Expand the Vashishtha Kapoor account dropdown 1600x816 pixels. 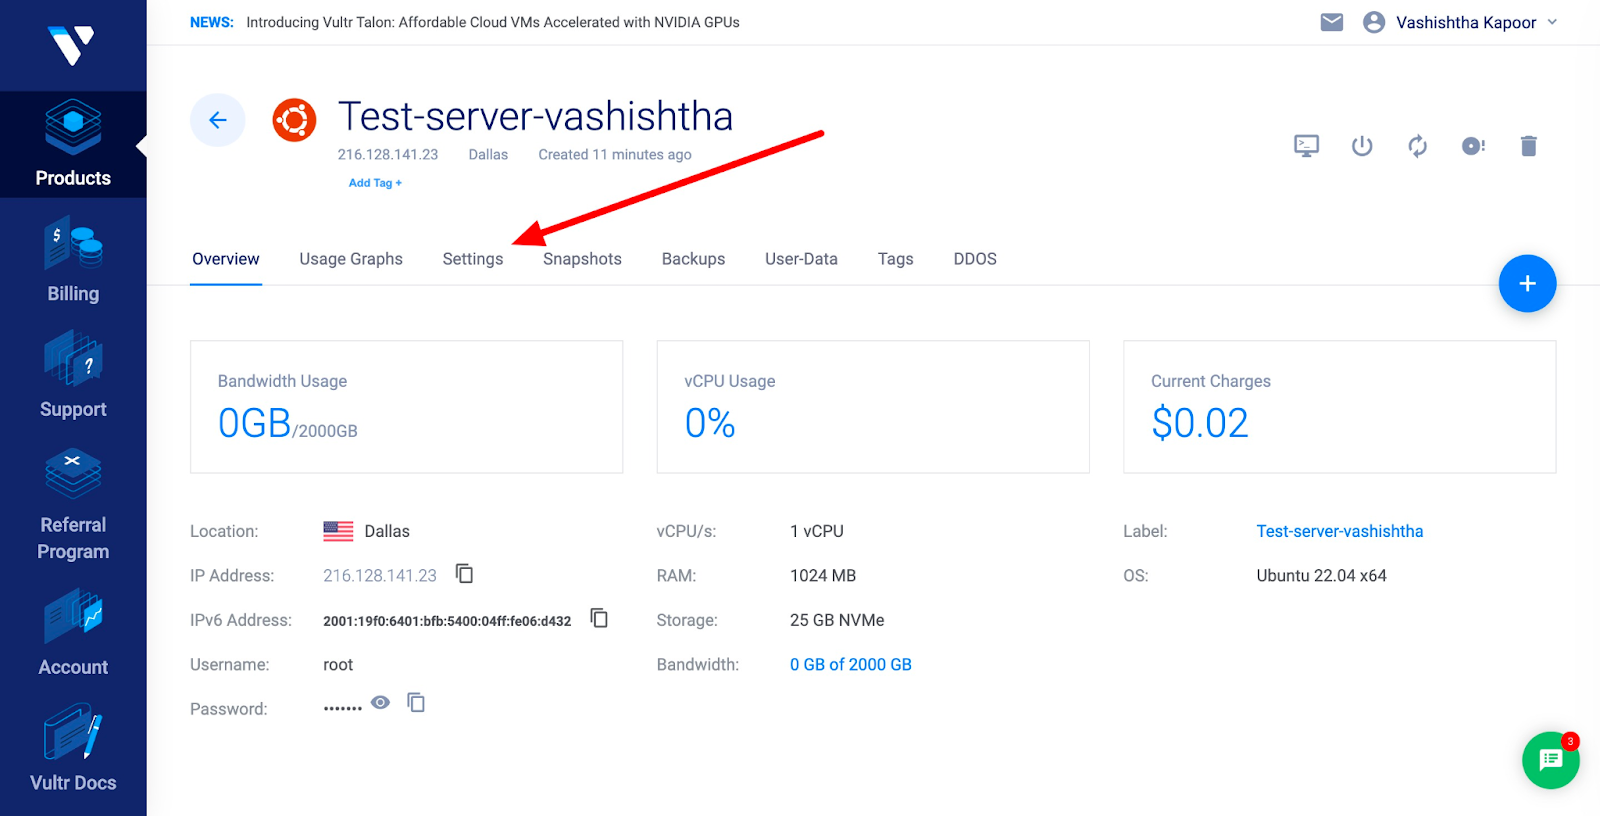tap(1552, 22)
